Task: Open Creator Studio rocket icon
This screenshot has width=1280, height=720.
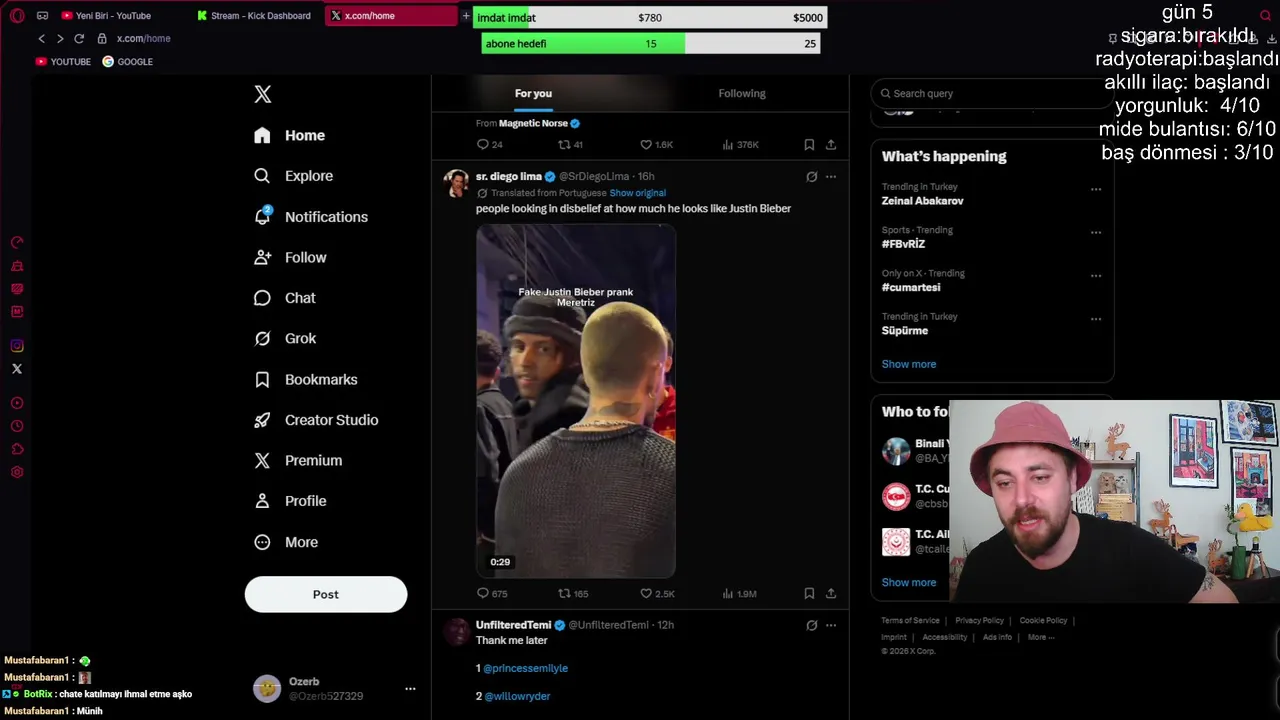Action: coord(262,420)
